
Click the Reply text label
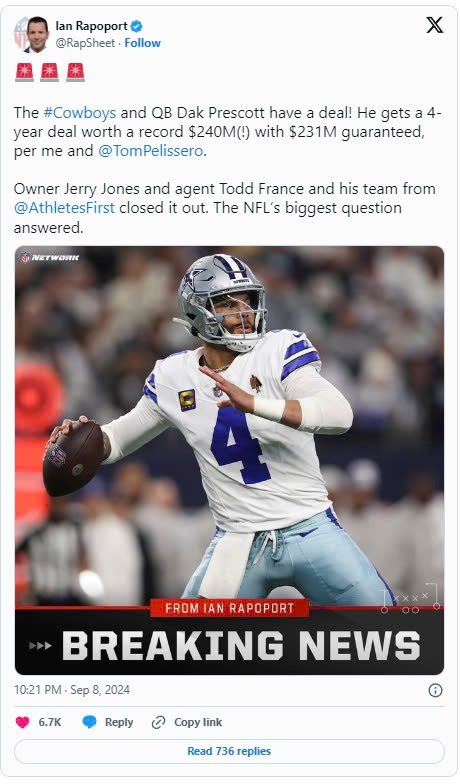(x=119, y=722)
